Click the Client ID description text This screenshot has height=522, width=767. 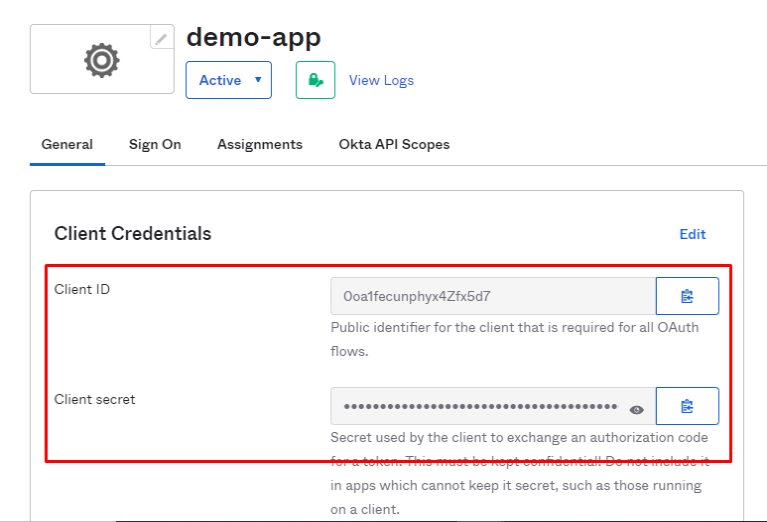click(x=516, y=338)
